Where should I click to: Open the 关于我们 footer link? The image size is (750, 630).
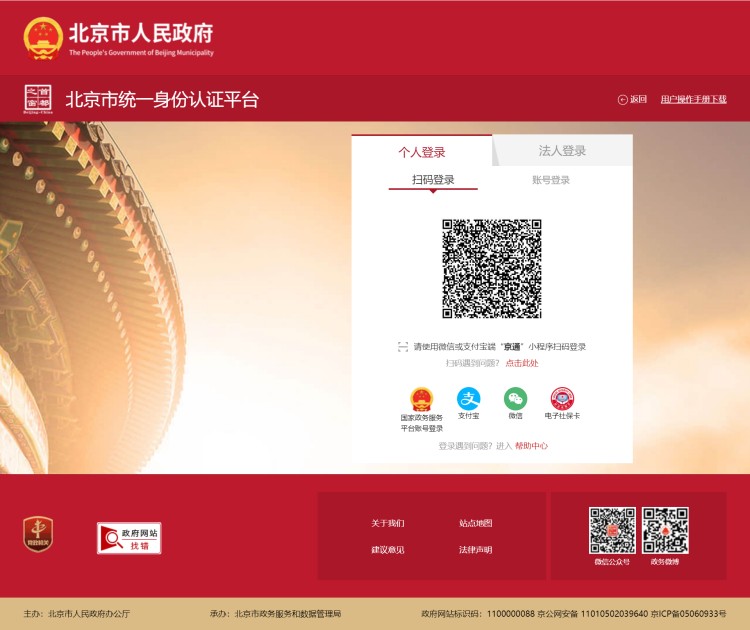point(387,523)
